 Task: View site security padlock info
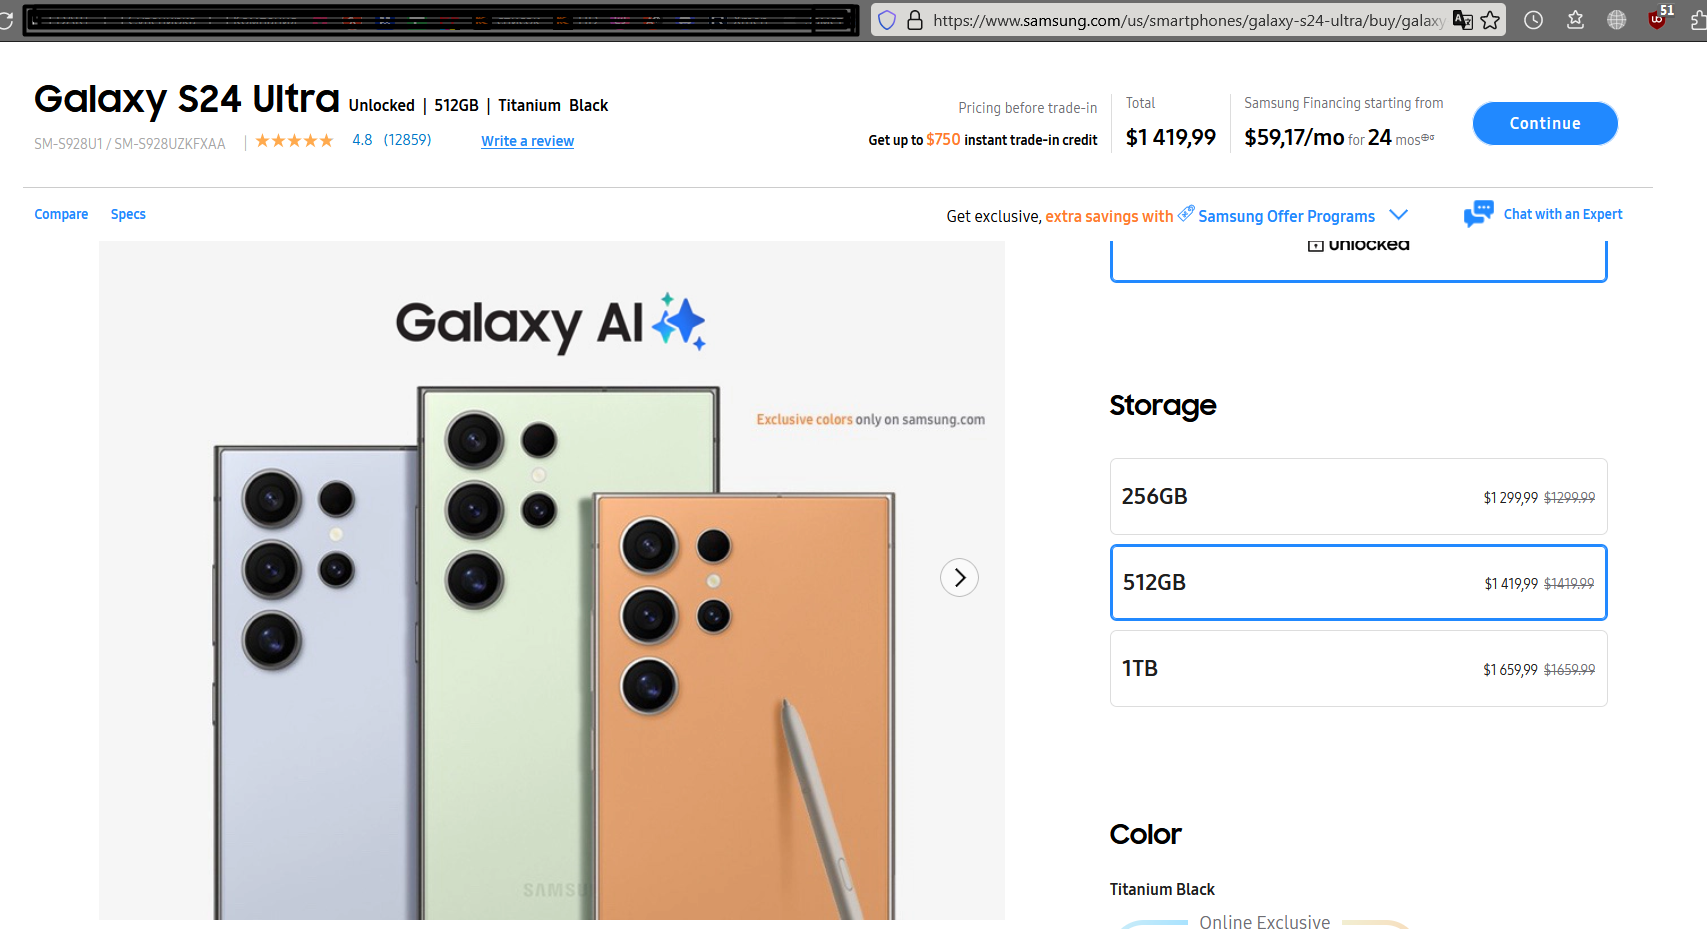(x=915, y=20)
